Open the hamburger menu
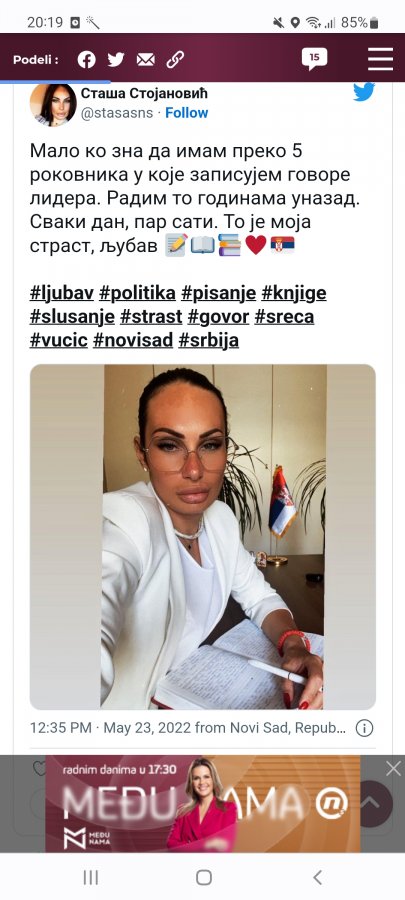This screenshot has height=900, width=405. [380, 59]
